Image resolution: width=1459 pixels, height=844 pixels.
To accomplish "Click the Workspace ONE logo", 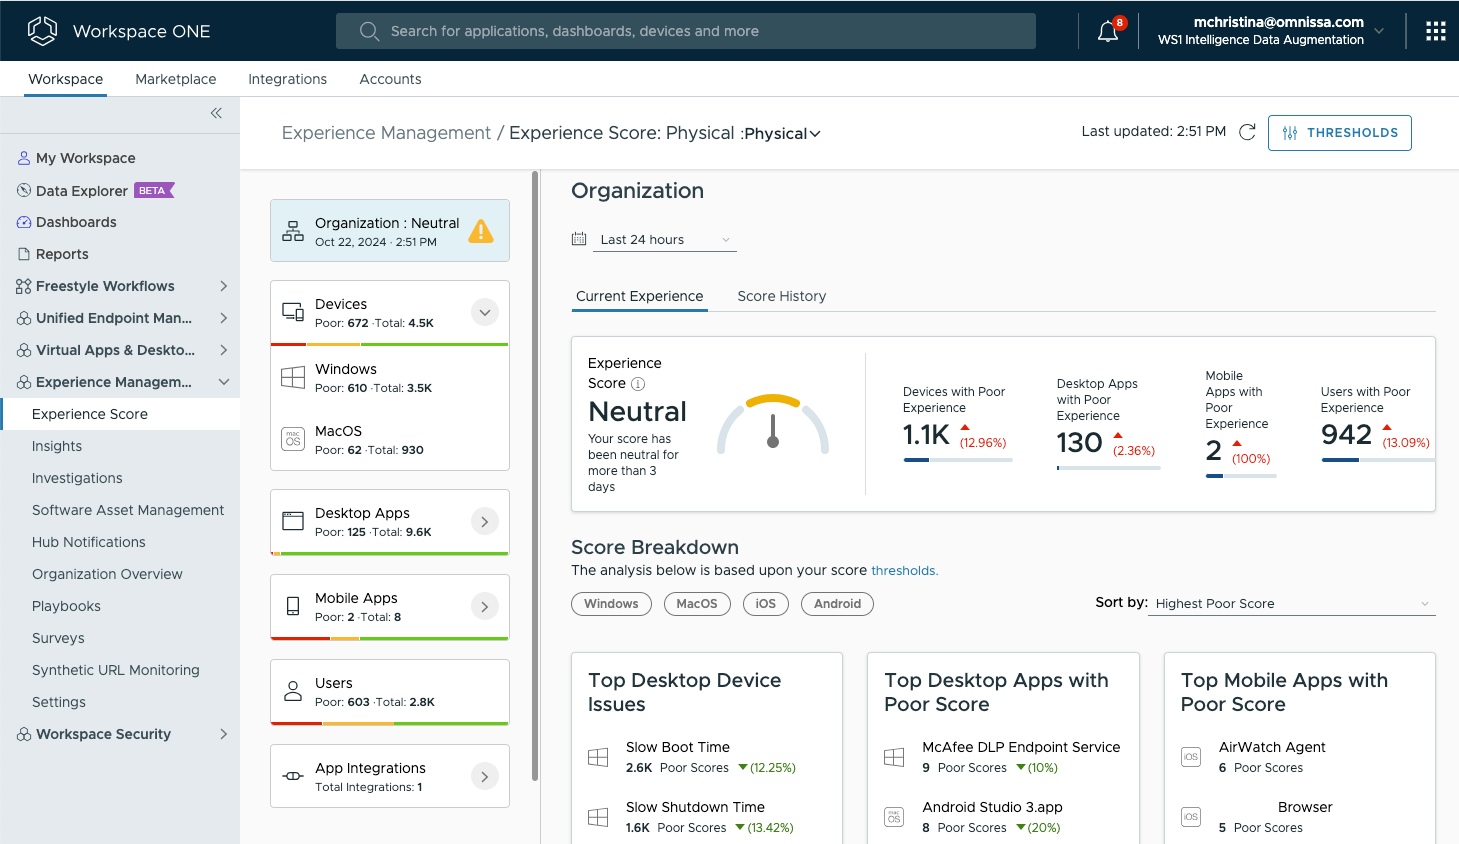I will click(x=42, y=31).
